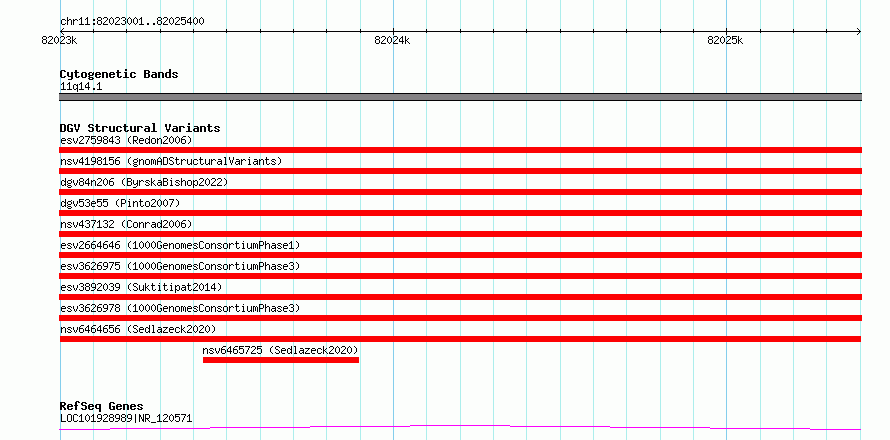
Task: Click the red bar for dgv84n206
Action: click(460, 192)
